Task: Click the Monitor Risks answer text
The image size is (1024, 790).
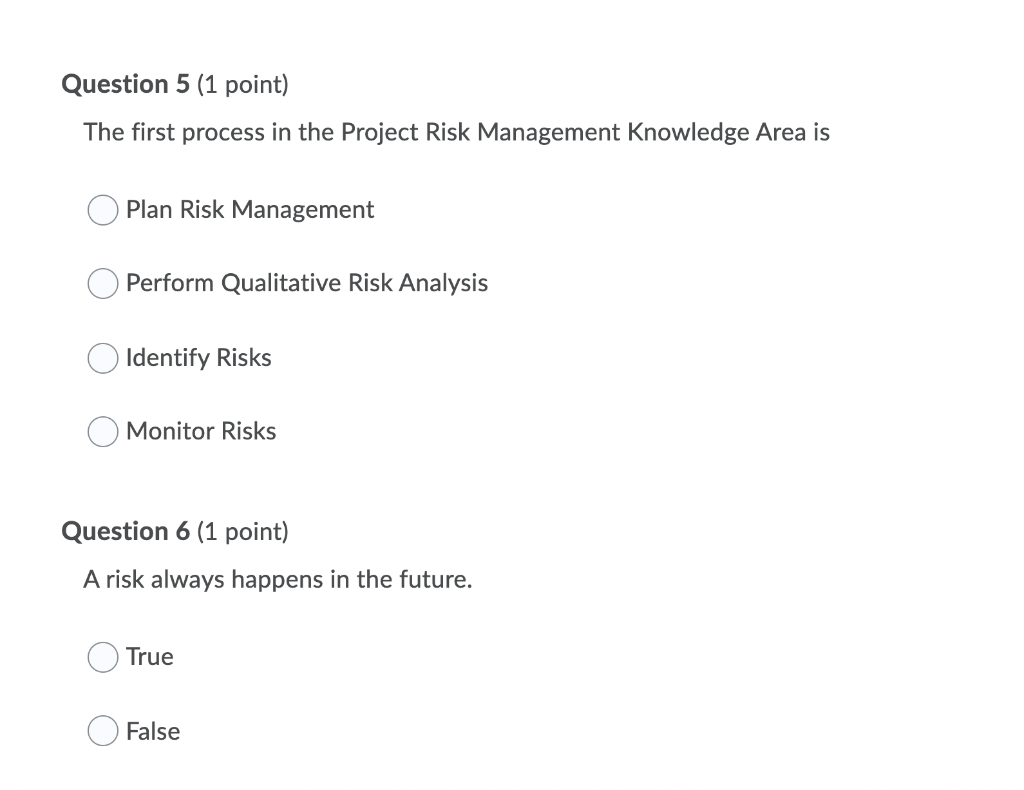Action: pyautogui.click(x=201, y=431)
